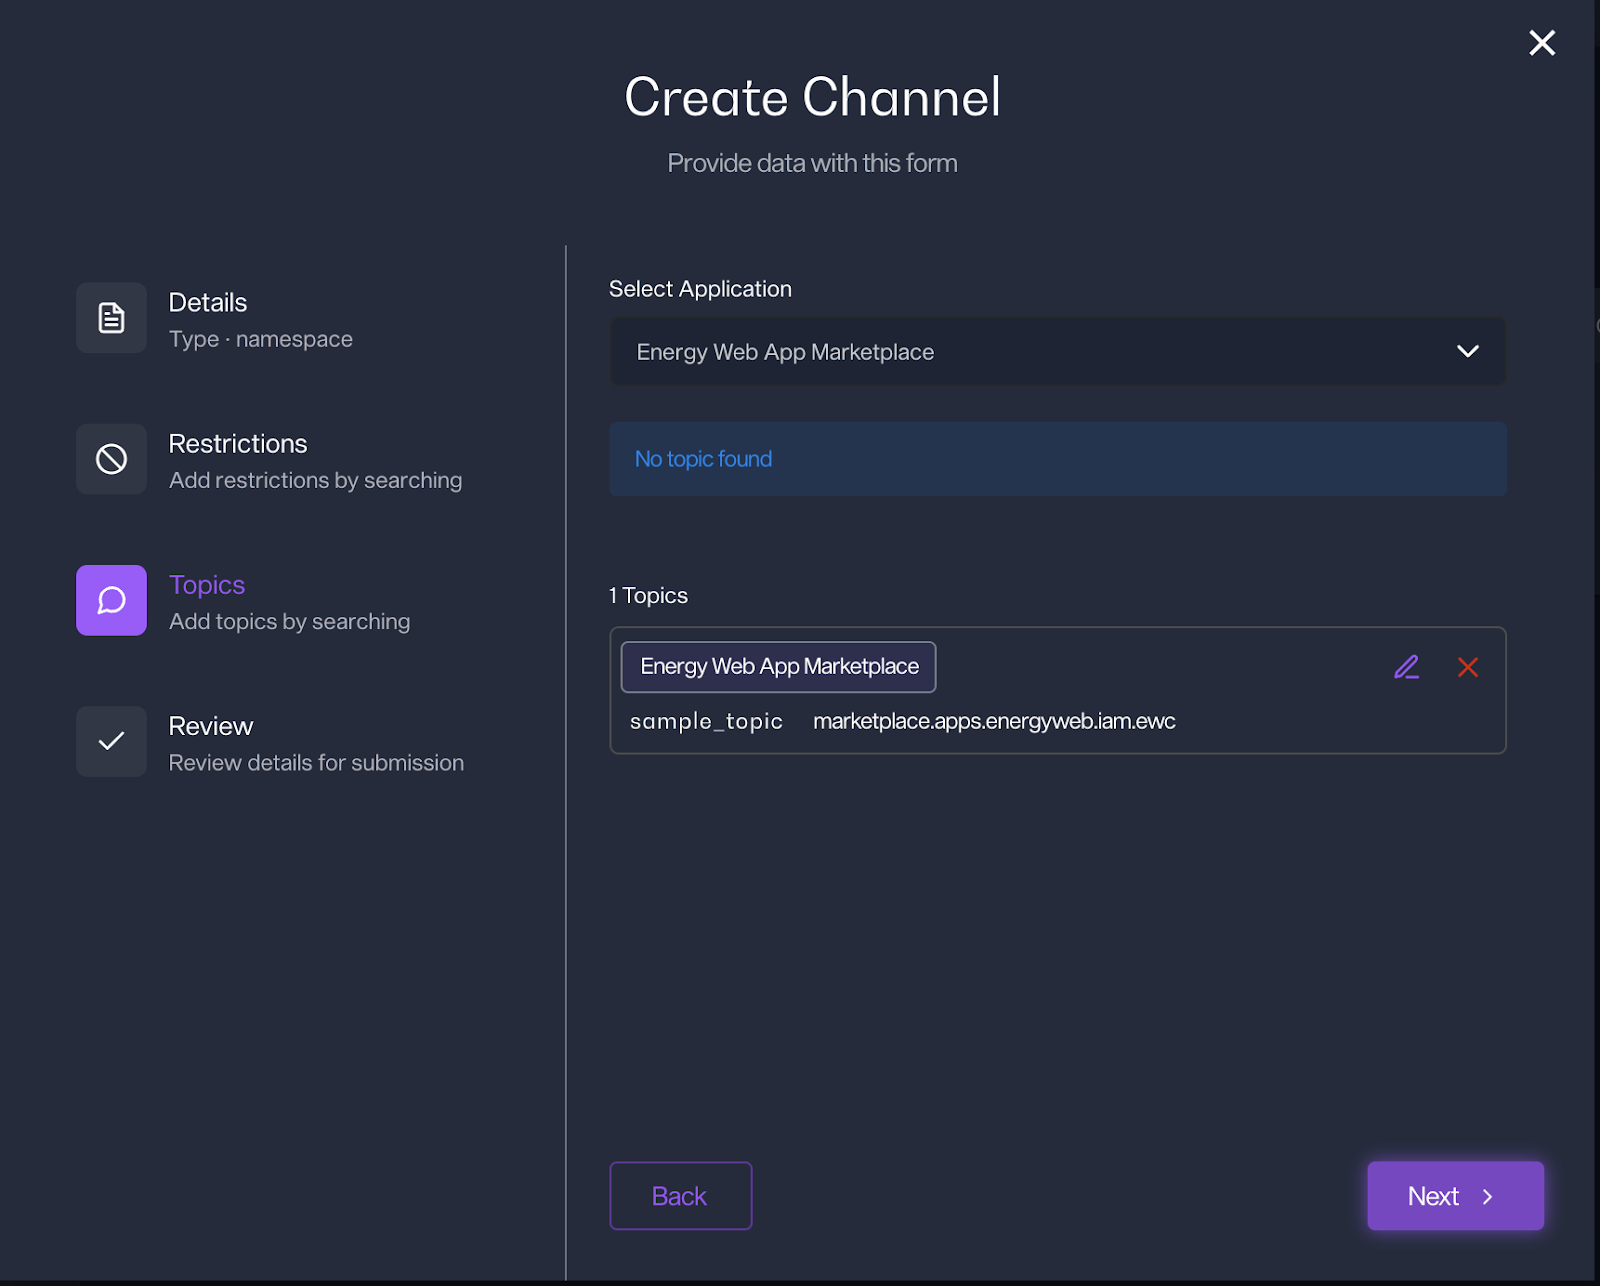The height and width of the screenshot is (1286, 1600).
Task: Click the purple Topics chat bubble icon
Action: (111, 600)
